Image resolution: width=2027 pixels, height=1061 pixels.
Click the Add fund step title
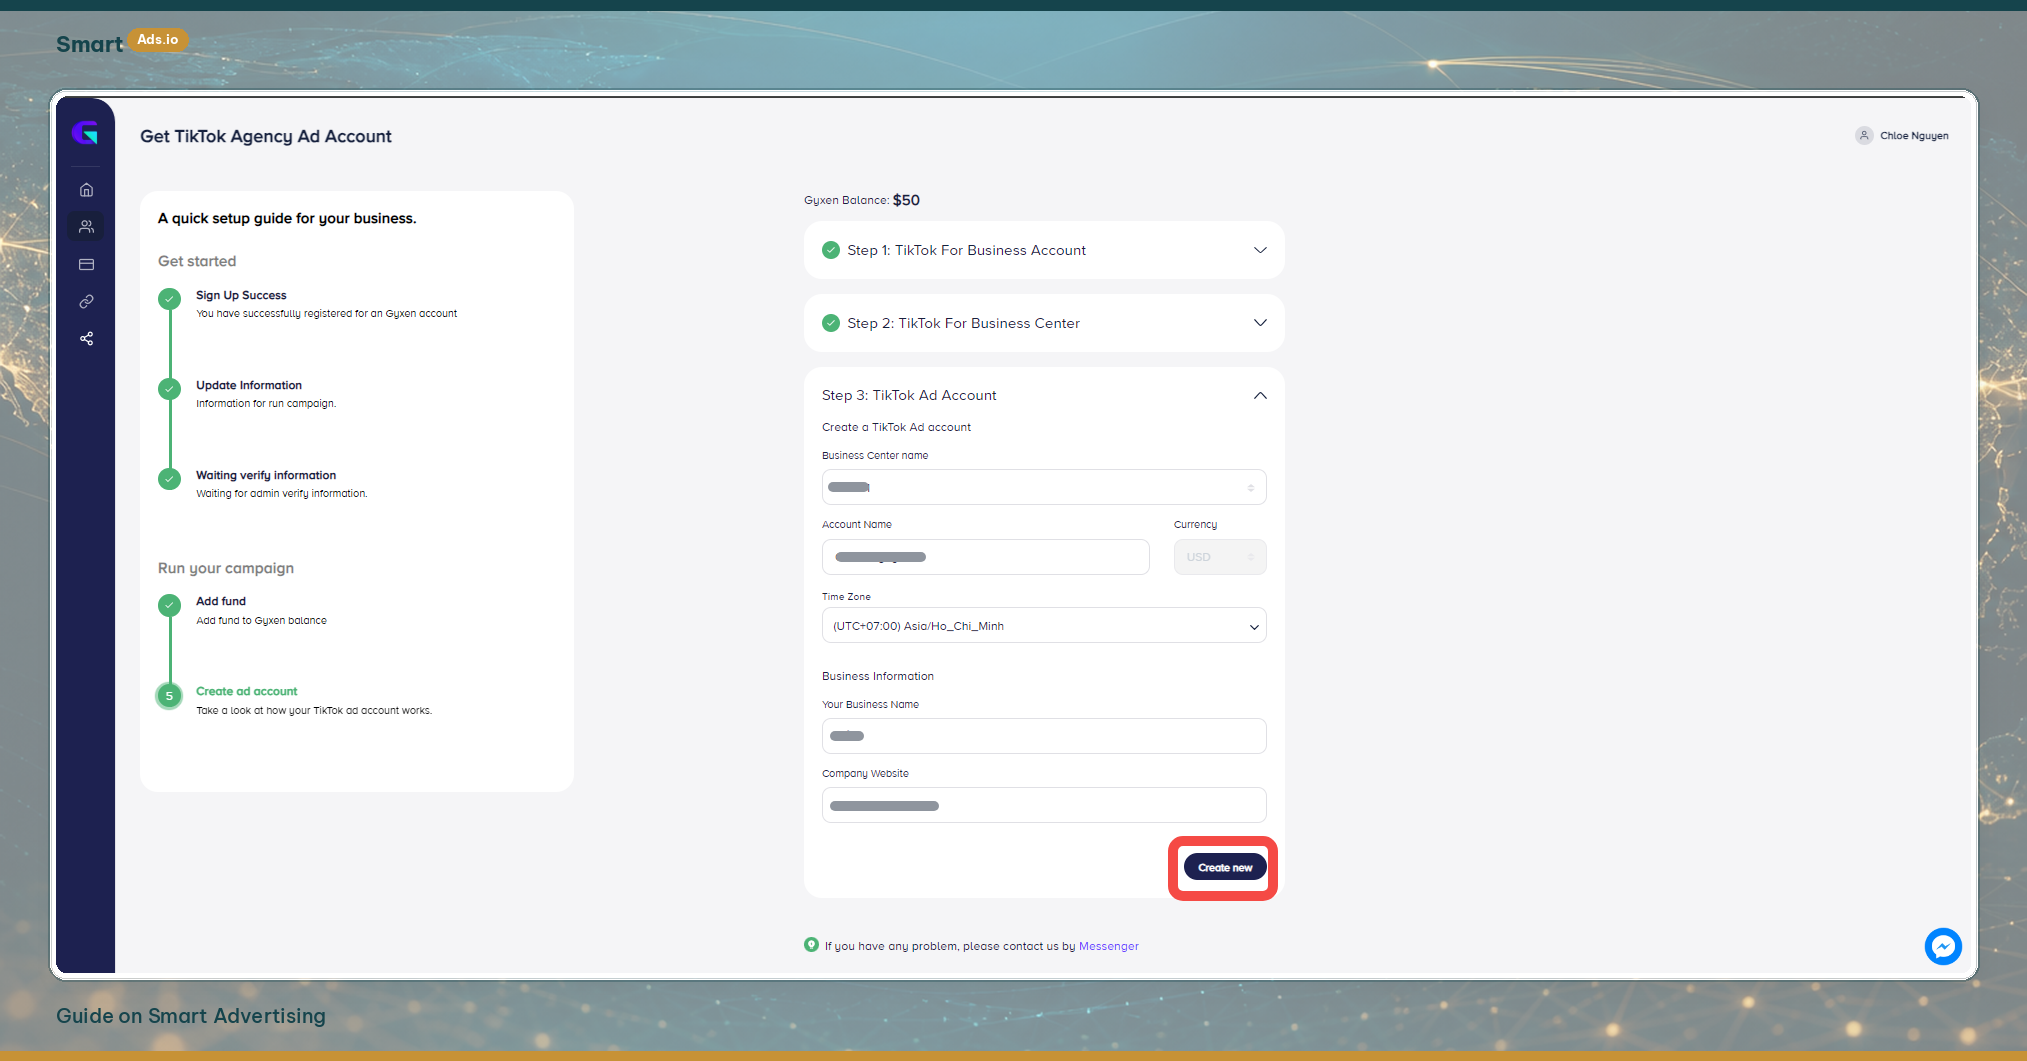coord(221,602)
